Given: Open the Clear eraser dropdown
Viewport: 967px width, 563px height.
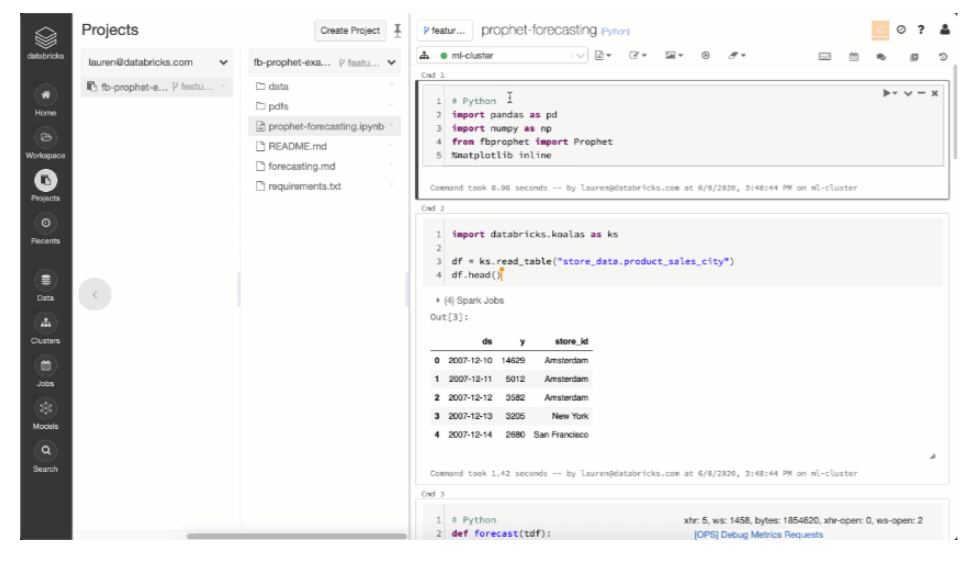Looking at the screenshot, I should tap(736, 55).
